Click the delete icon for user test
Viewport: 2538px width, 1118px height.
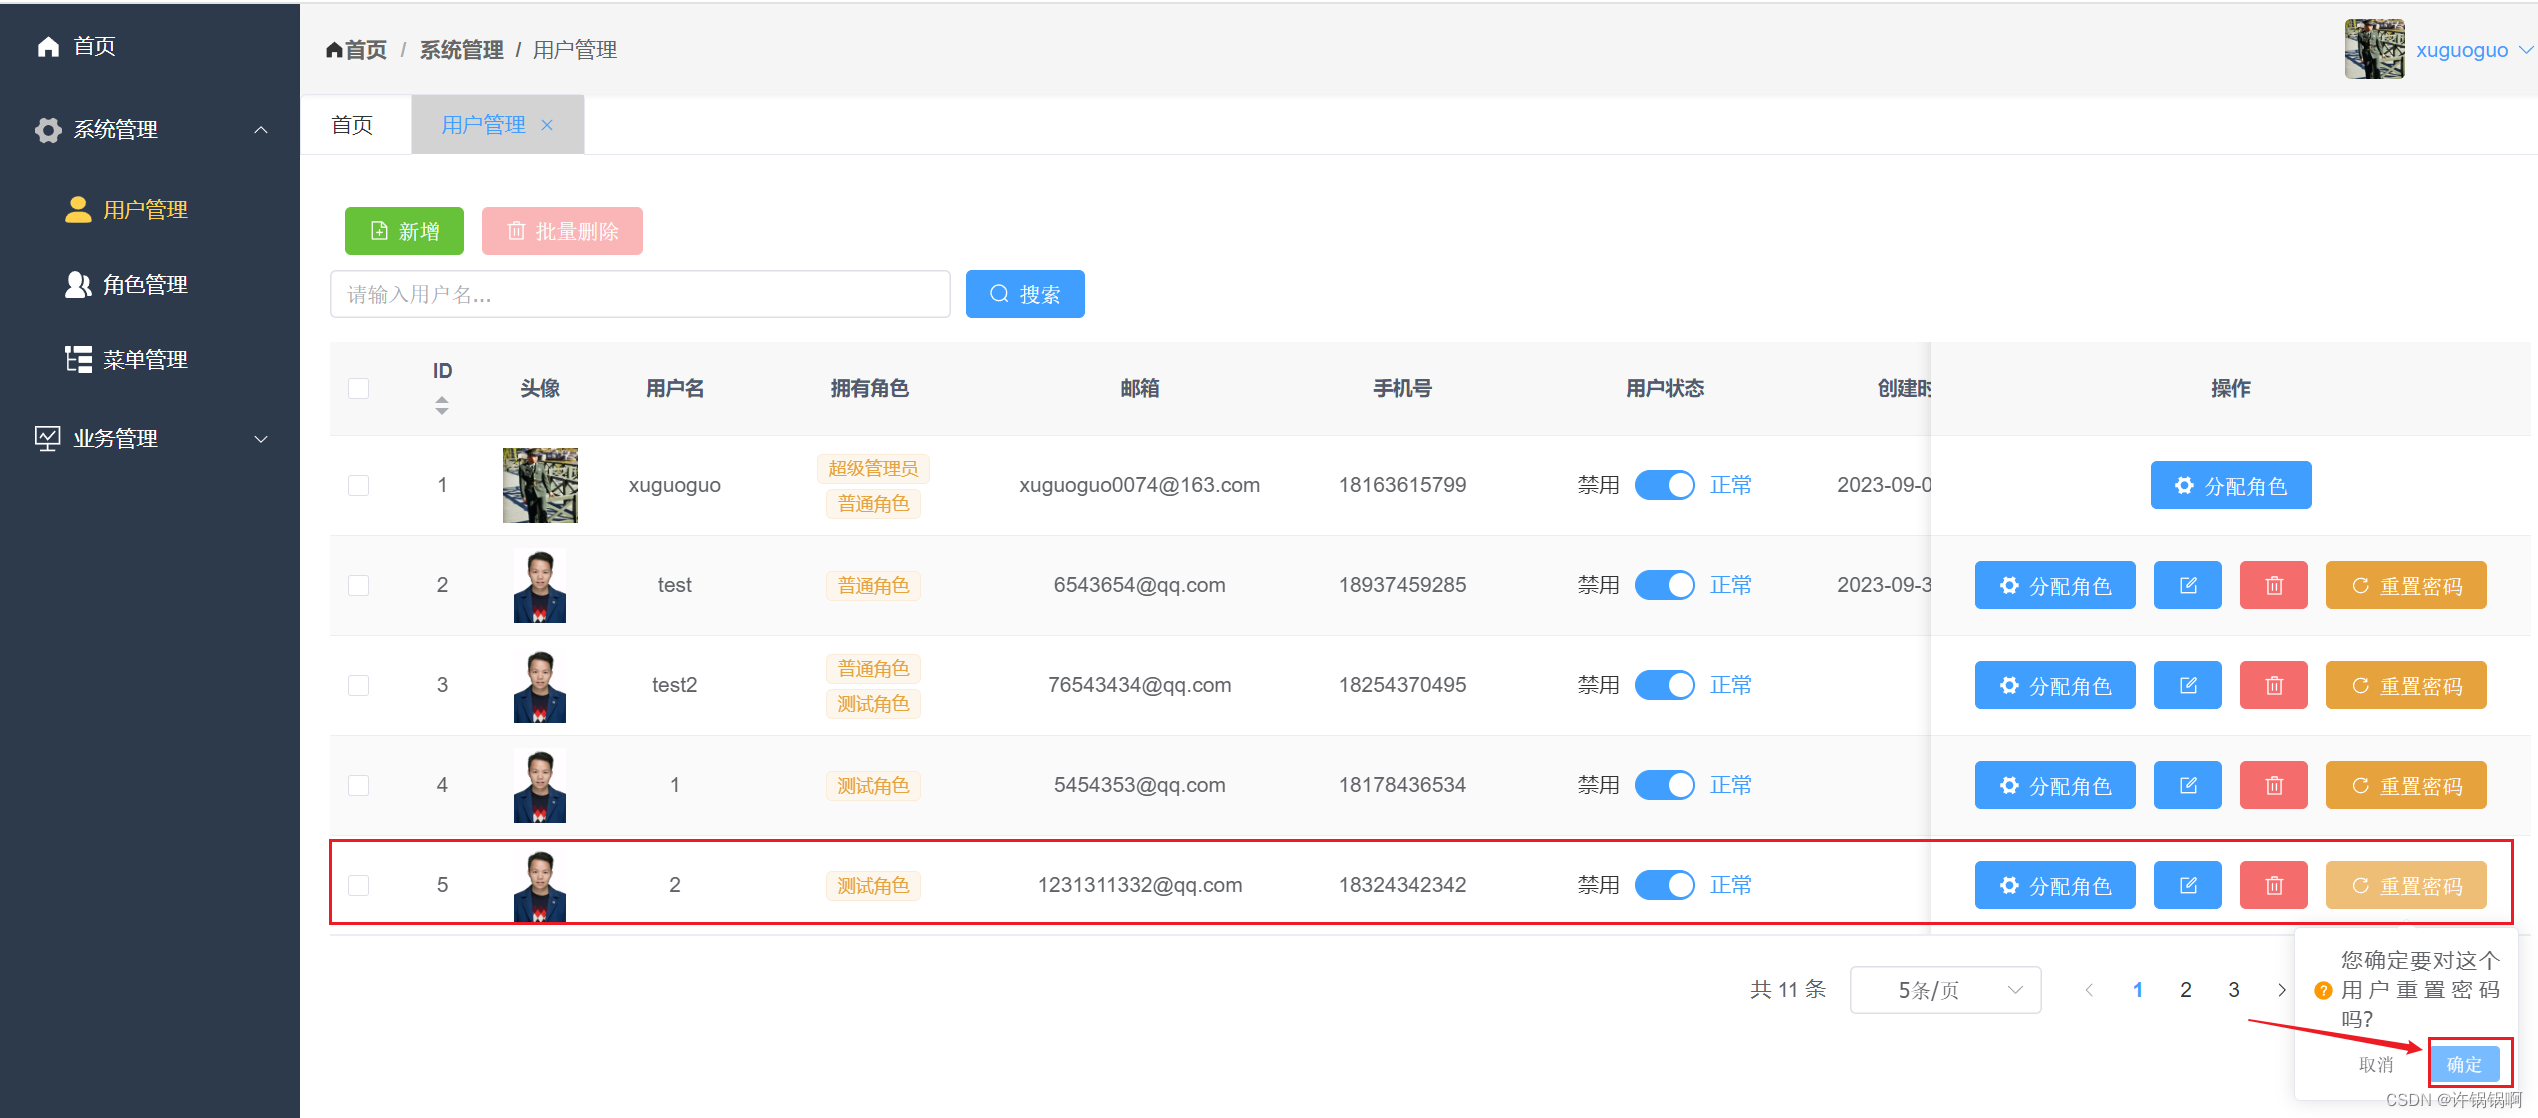[x=2273, y=585]
